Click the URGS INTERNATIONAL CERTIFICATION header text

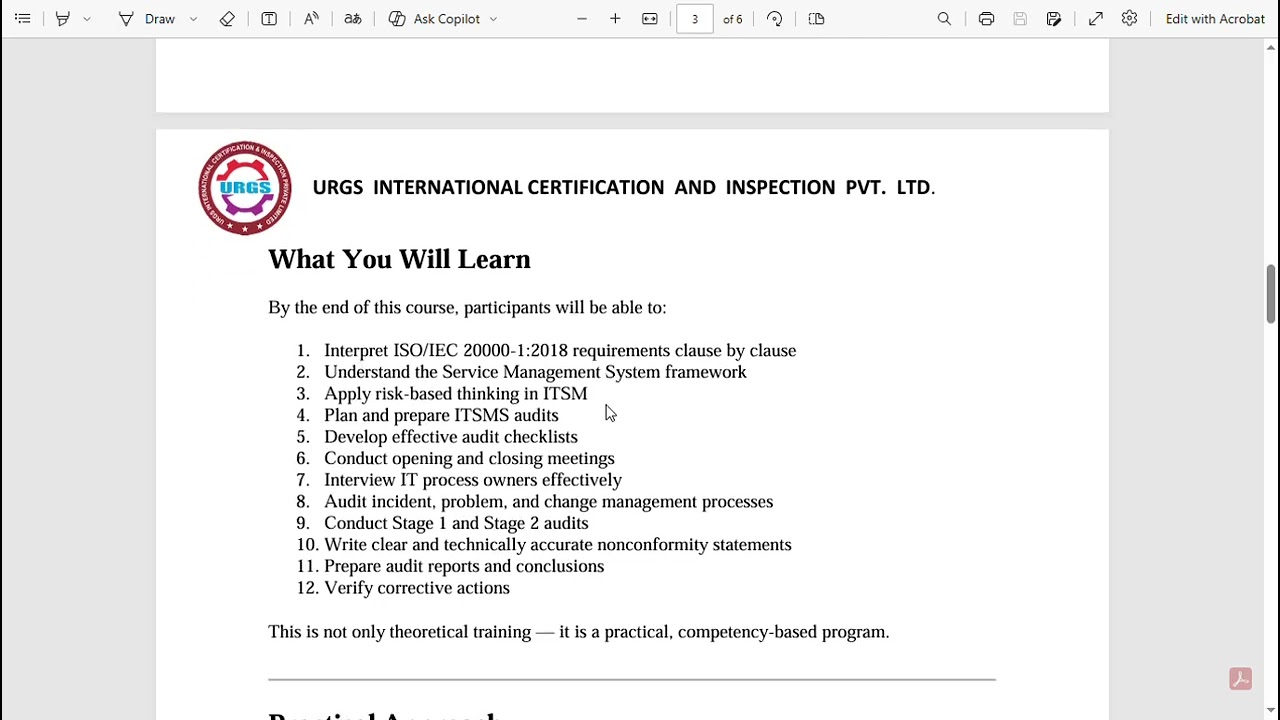pyautogui.click(x=623, y=188)
